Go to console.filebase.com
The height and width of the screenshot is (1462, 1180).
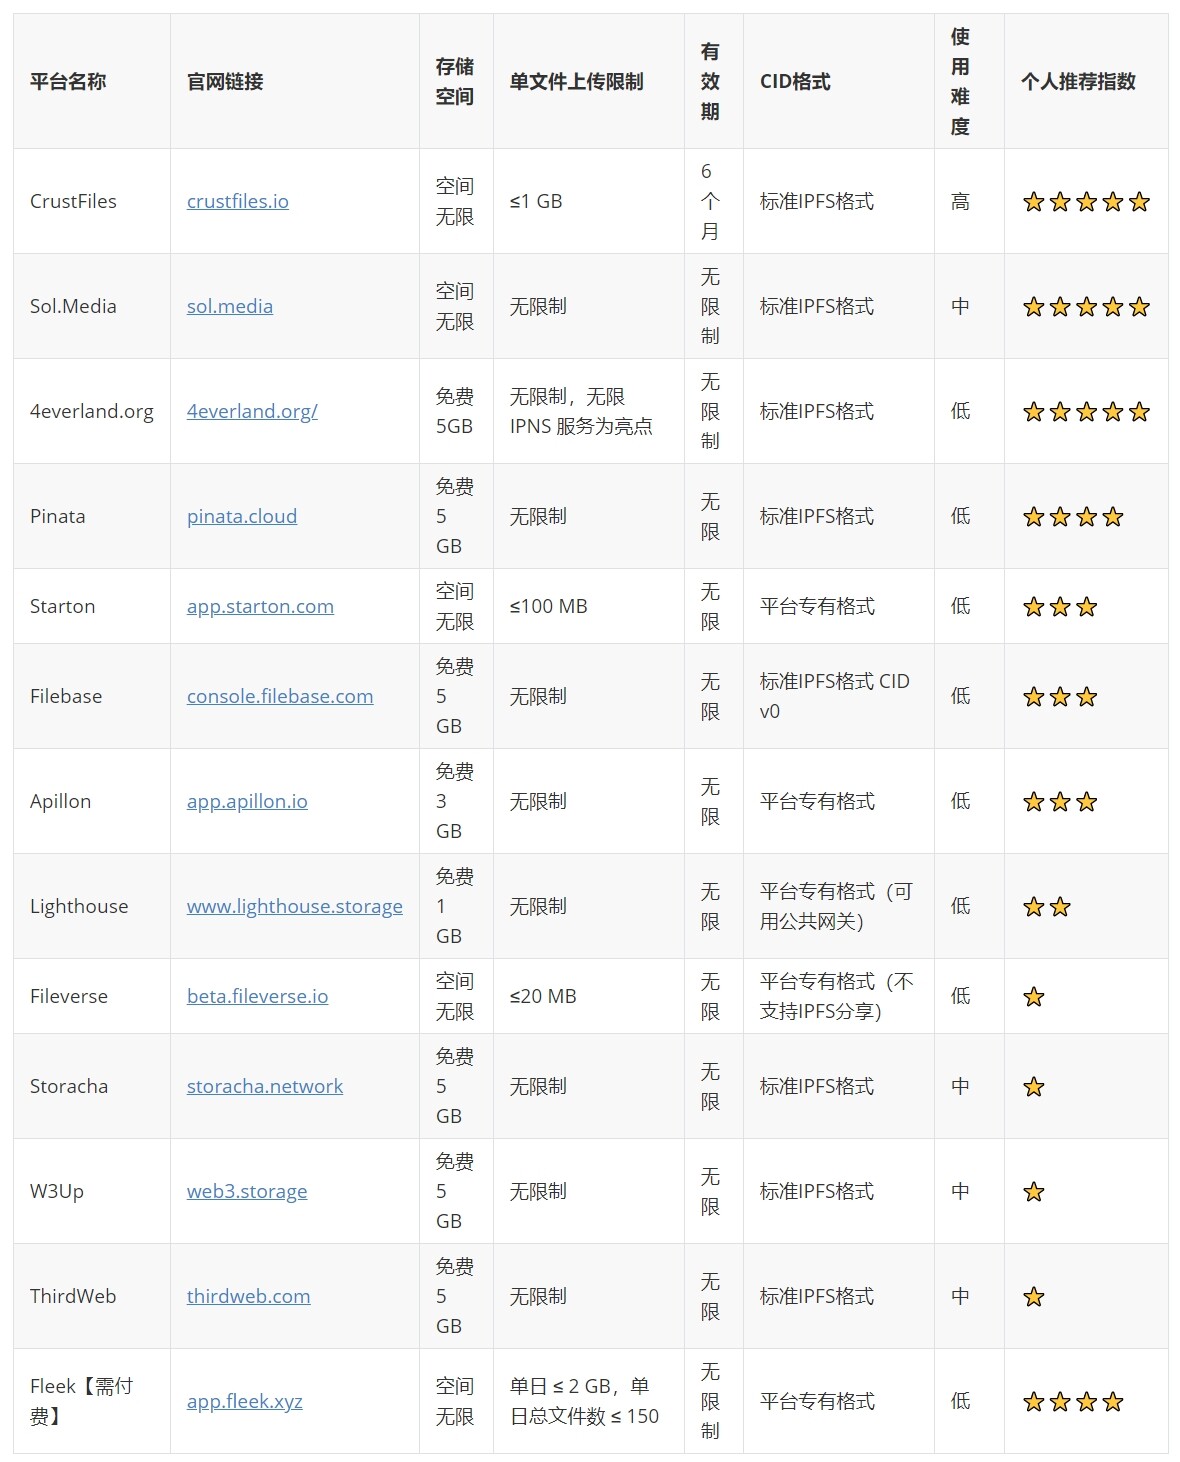[x=280, y=696]
